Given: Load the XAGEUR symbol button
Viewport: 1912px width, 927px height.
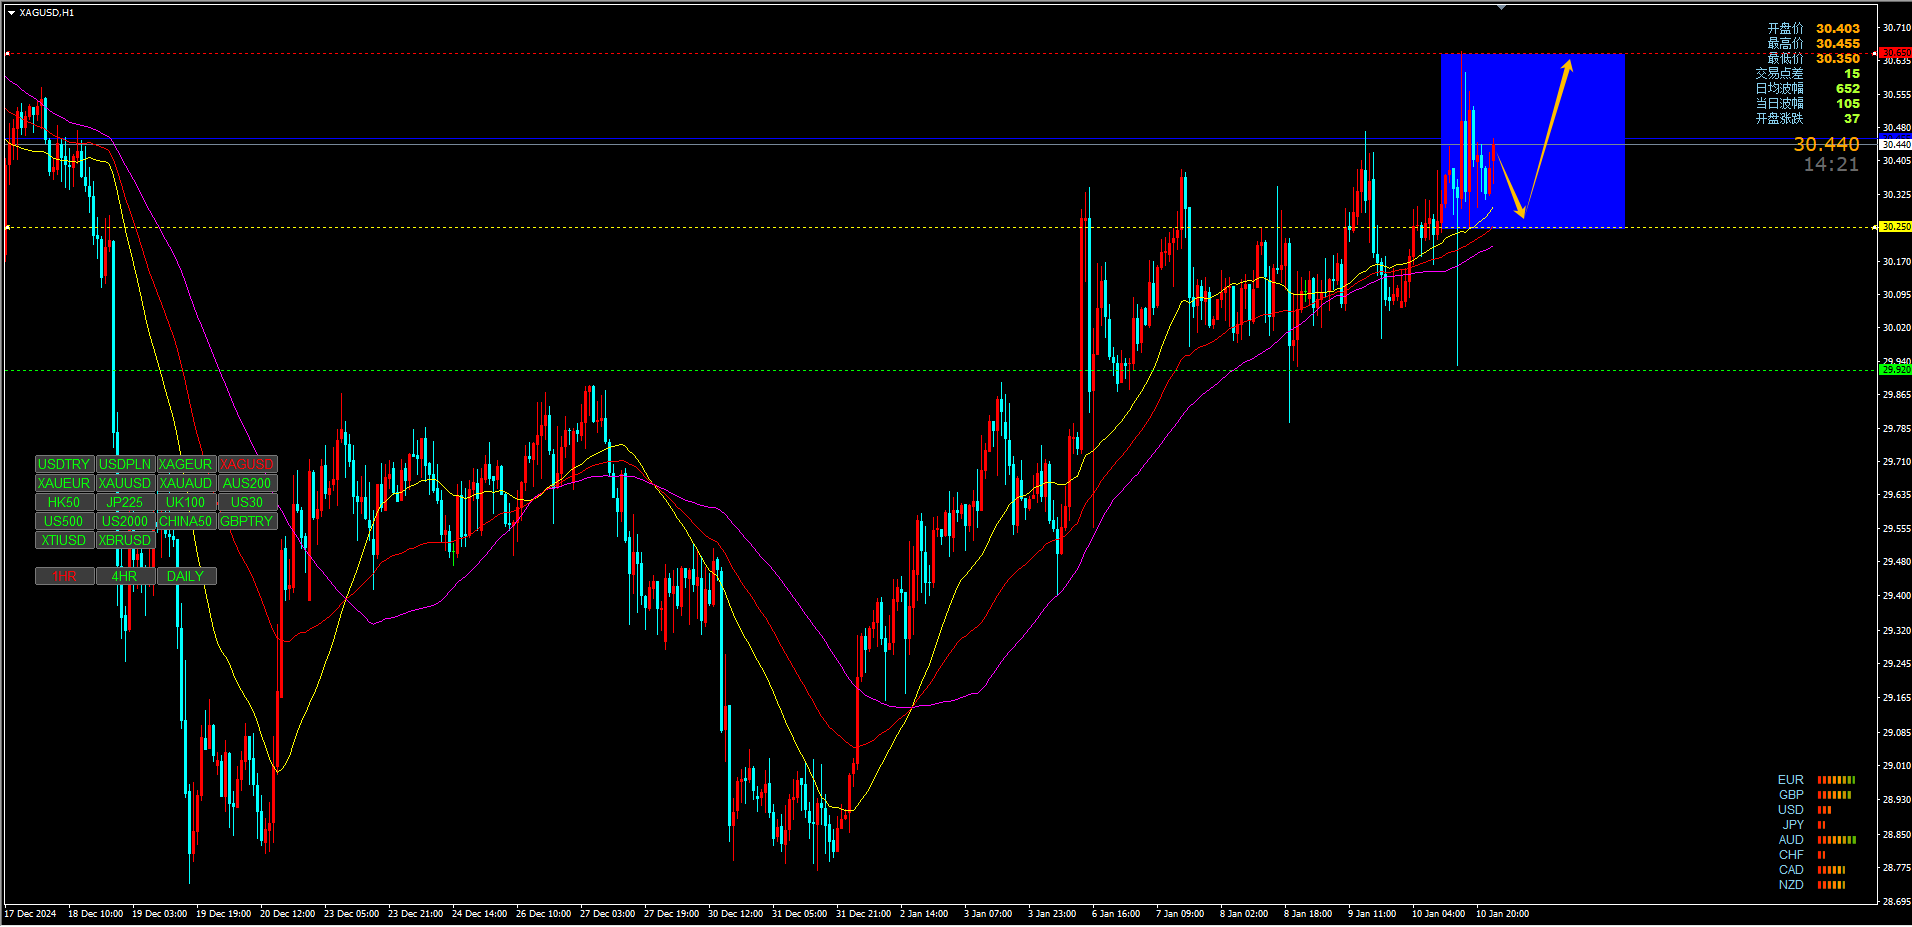Looking at the screenshot, I should tap(186, 464).
